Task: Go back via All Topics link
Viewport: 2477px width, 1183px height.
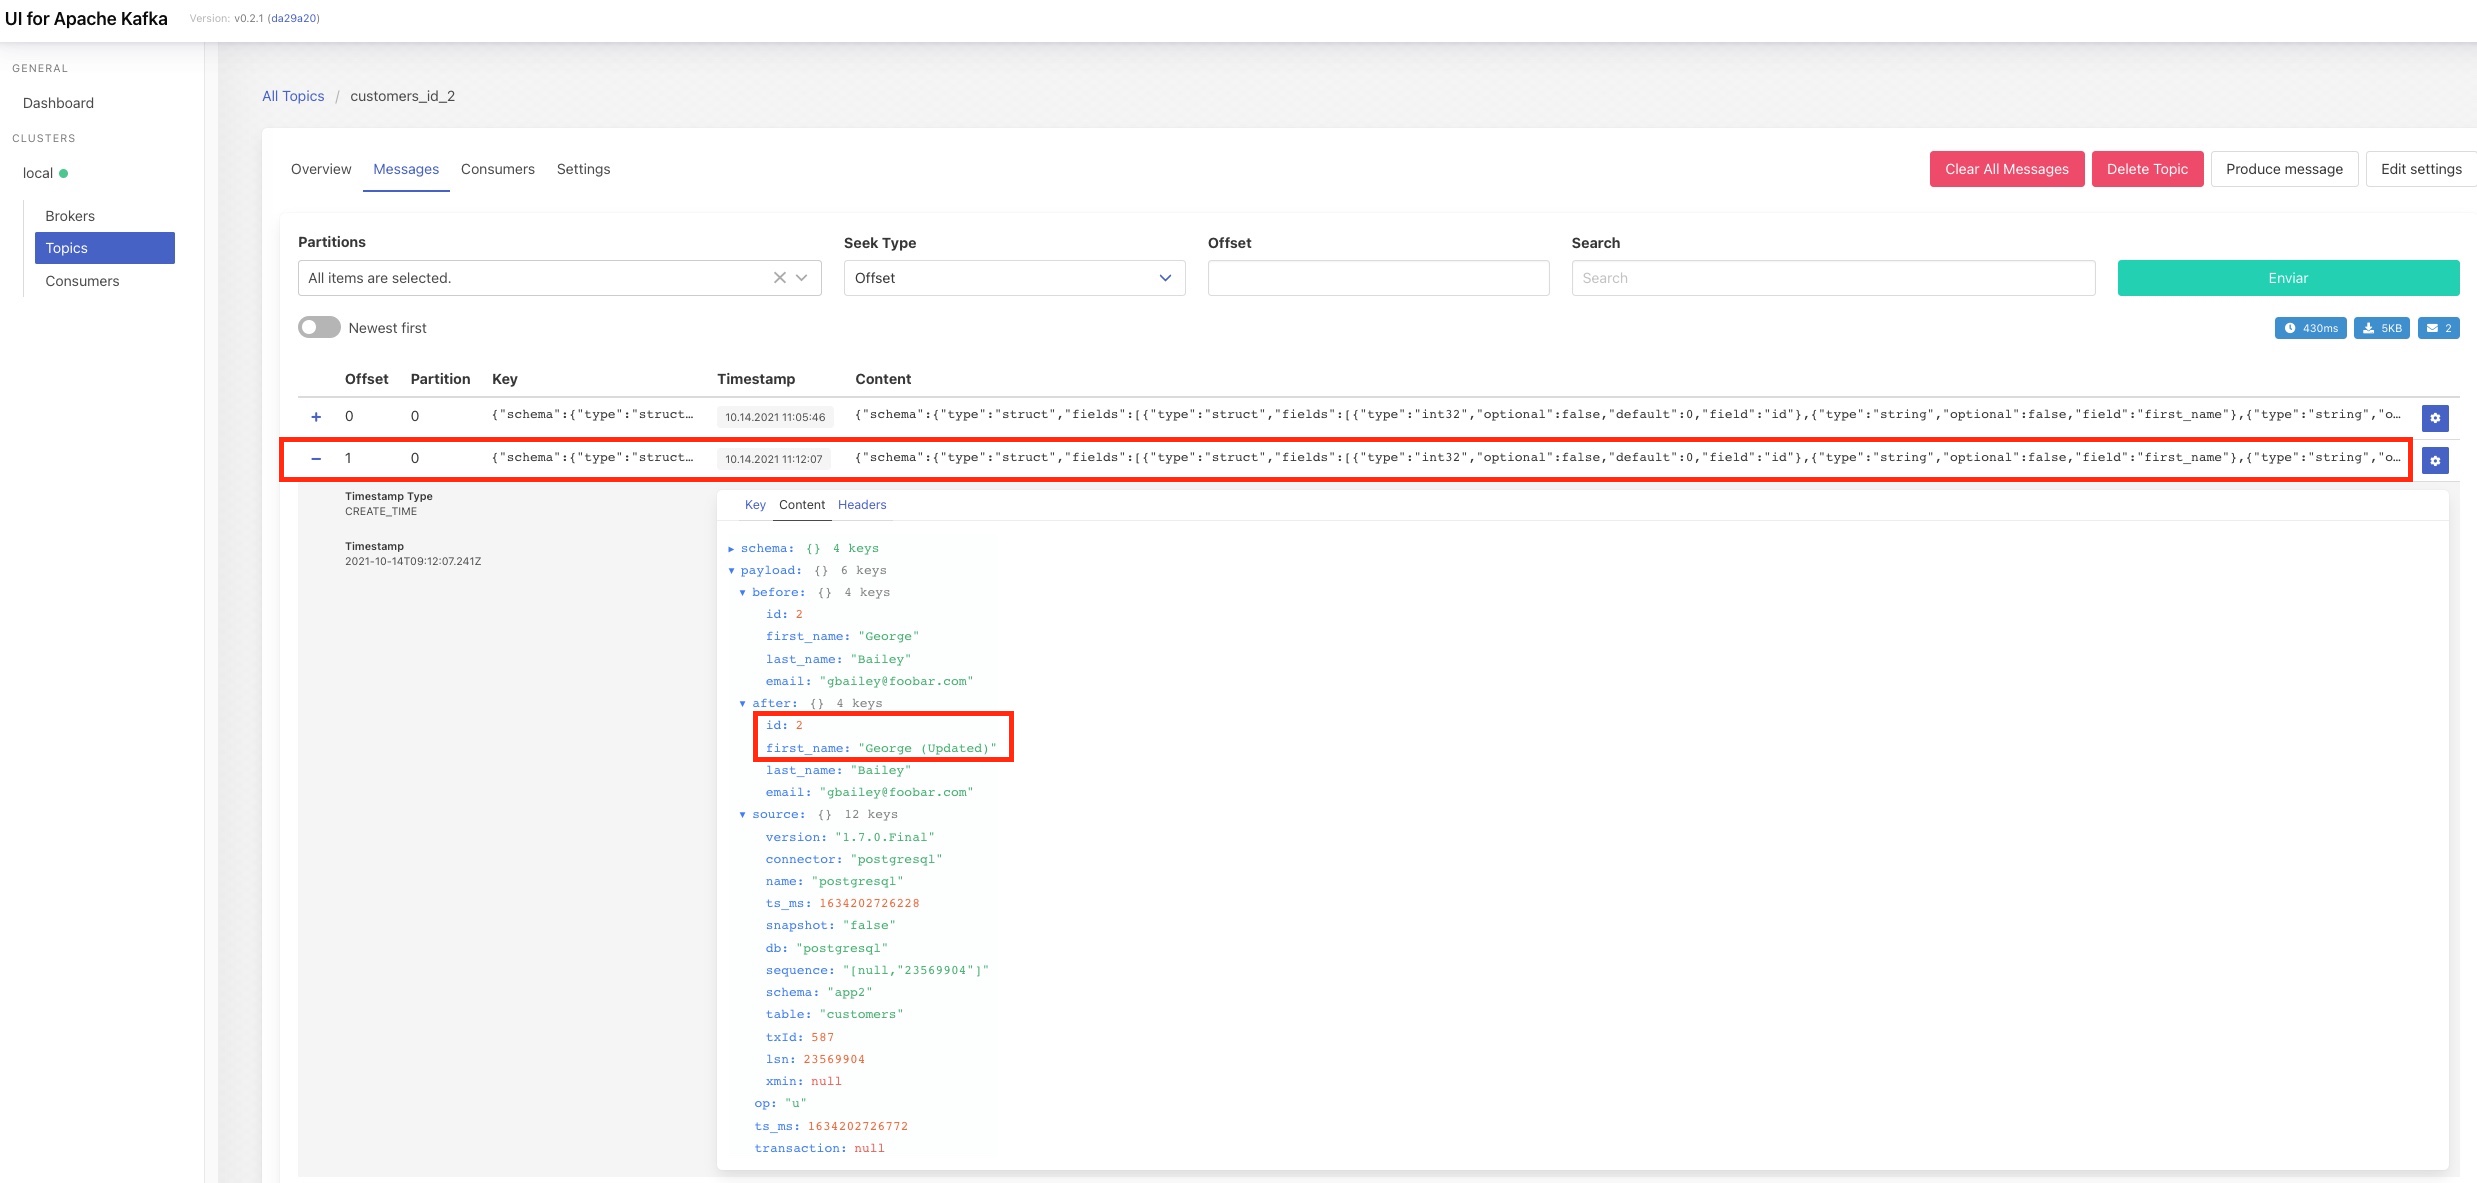Action: (x=293, y=96)
